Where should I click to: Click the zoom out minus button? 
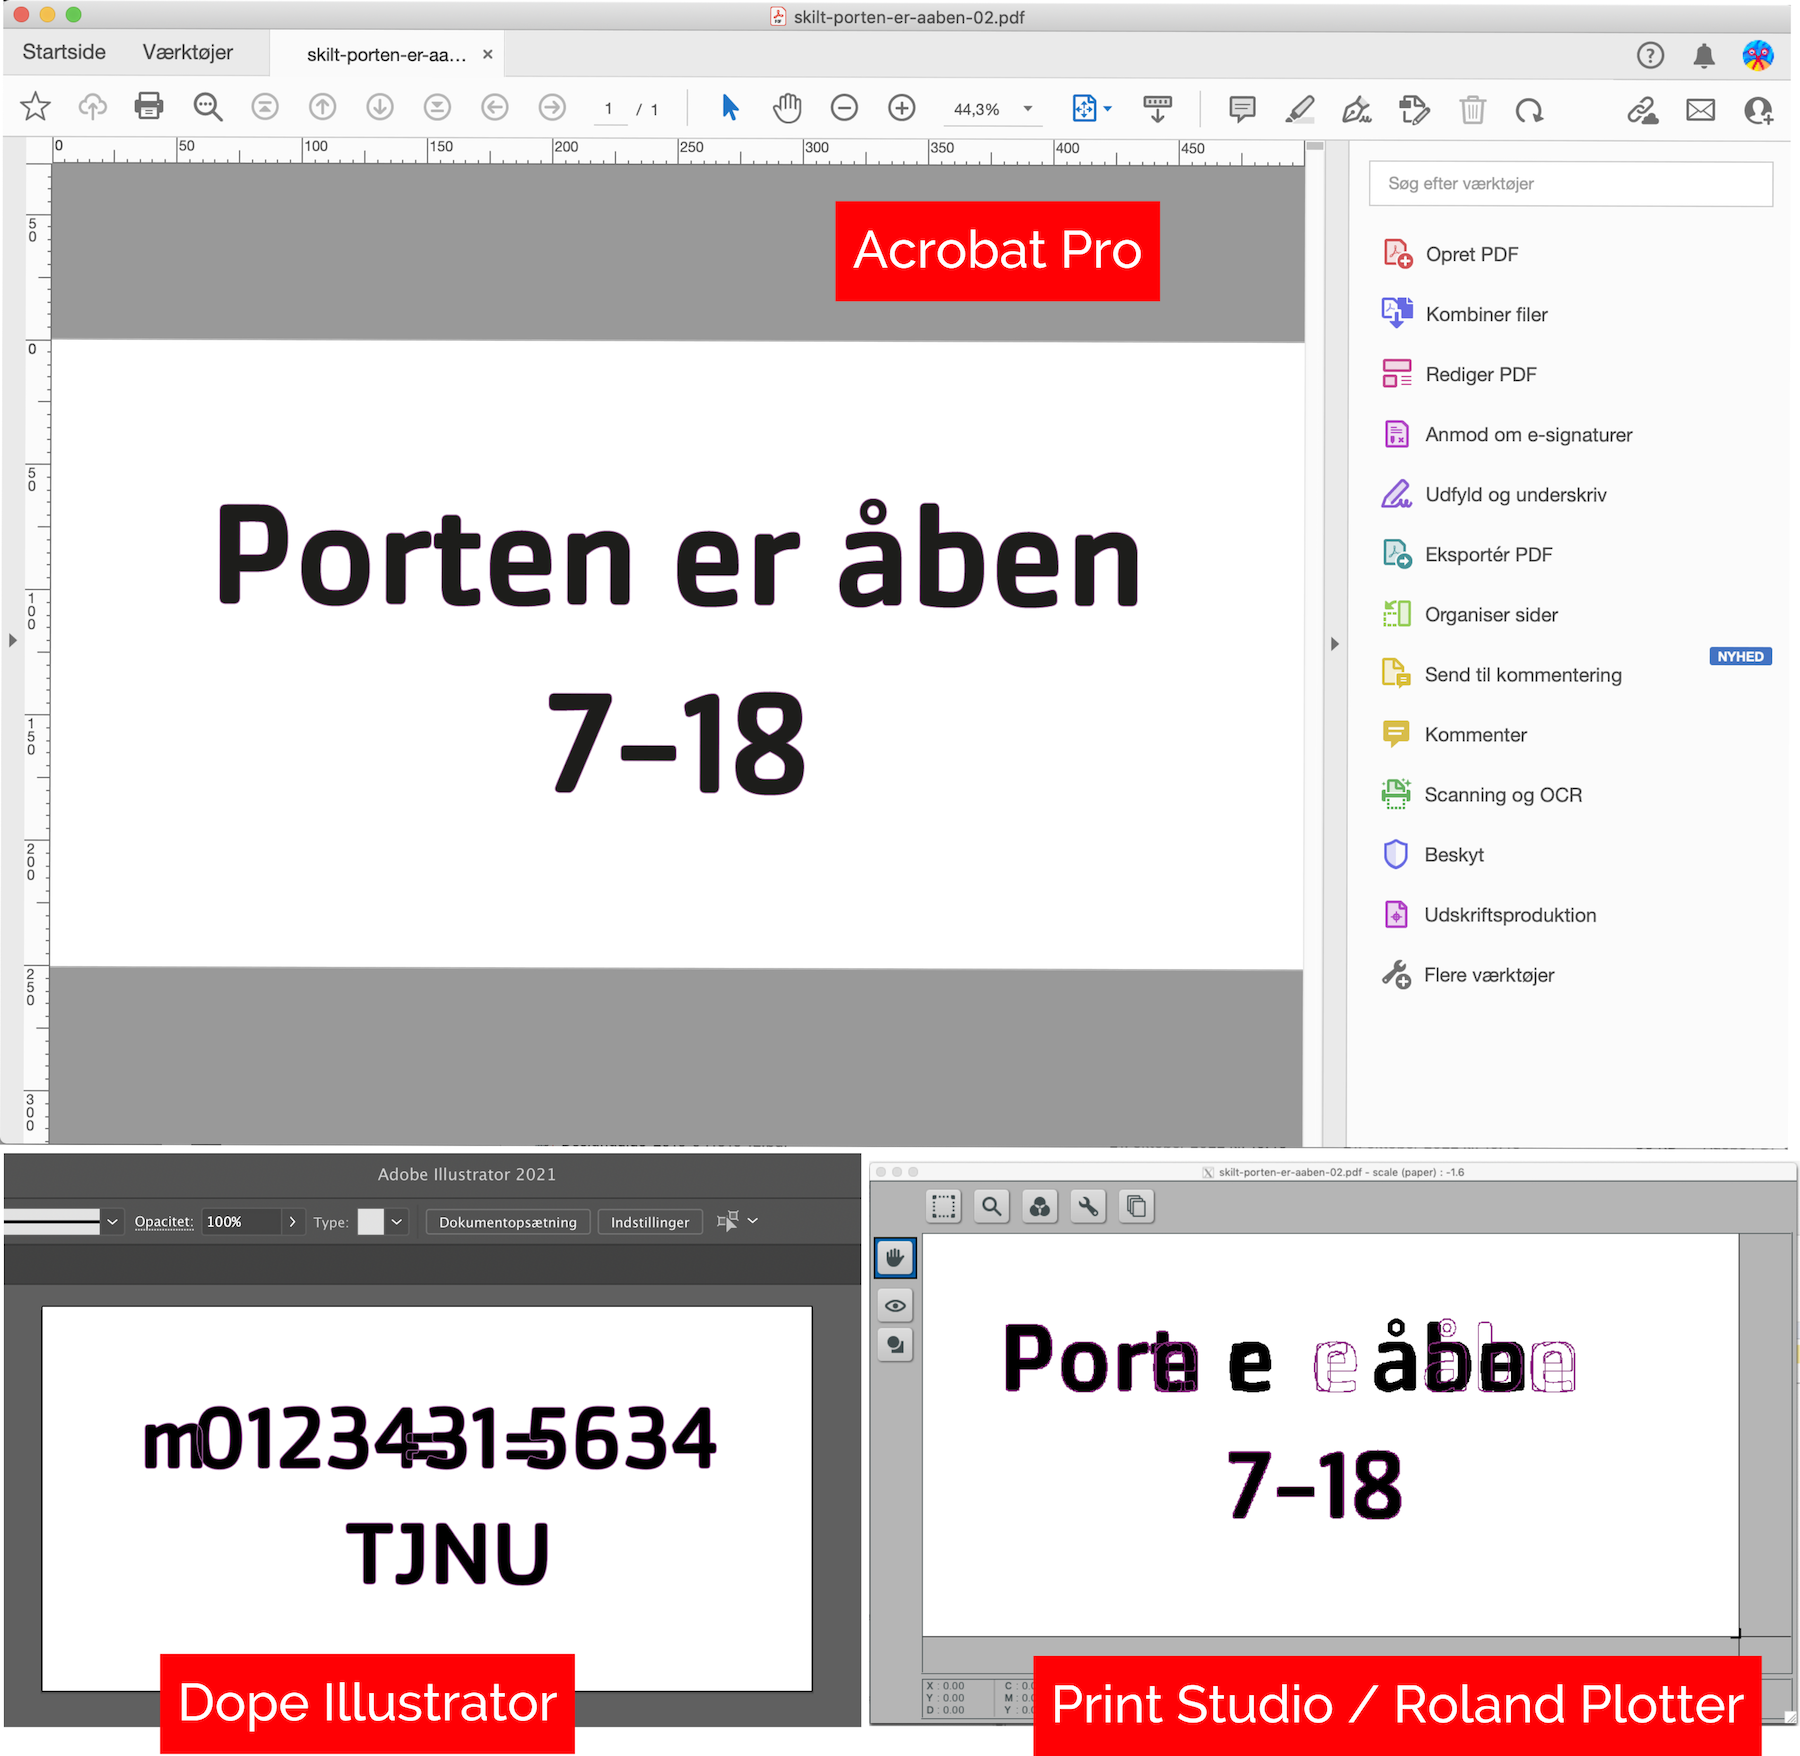point(844,108)
